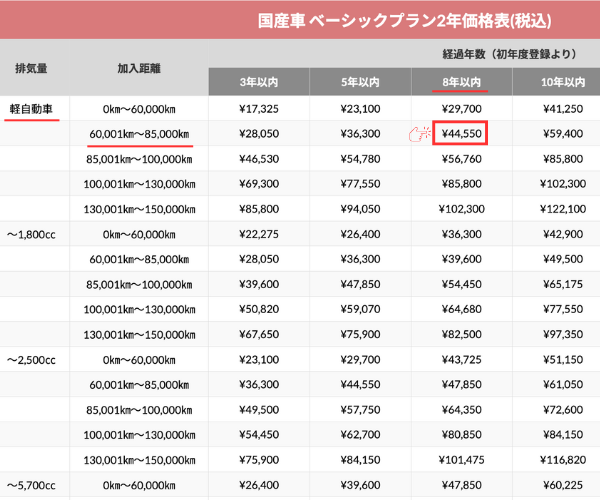Select the 10年以内 column header
Image resolution: width=600 pixels, height=500 pixels.
point(556,82)
